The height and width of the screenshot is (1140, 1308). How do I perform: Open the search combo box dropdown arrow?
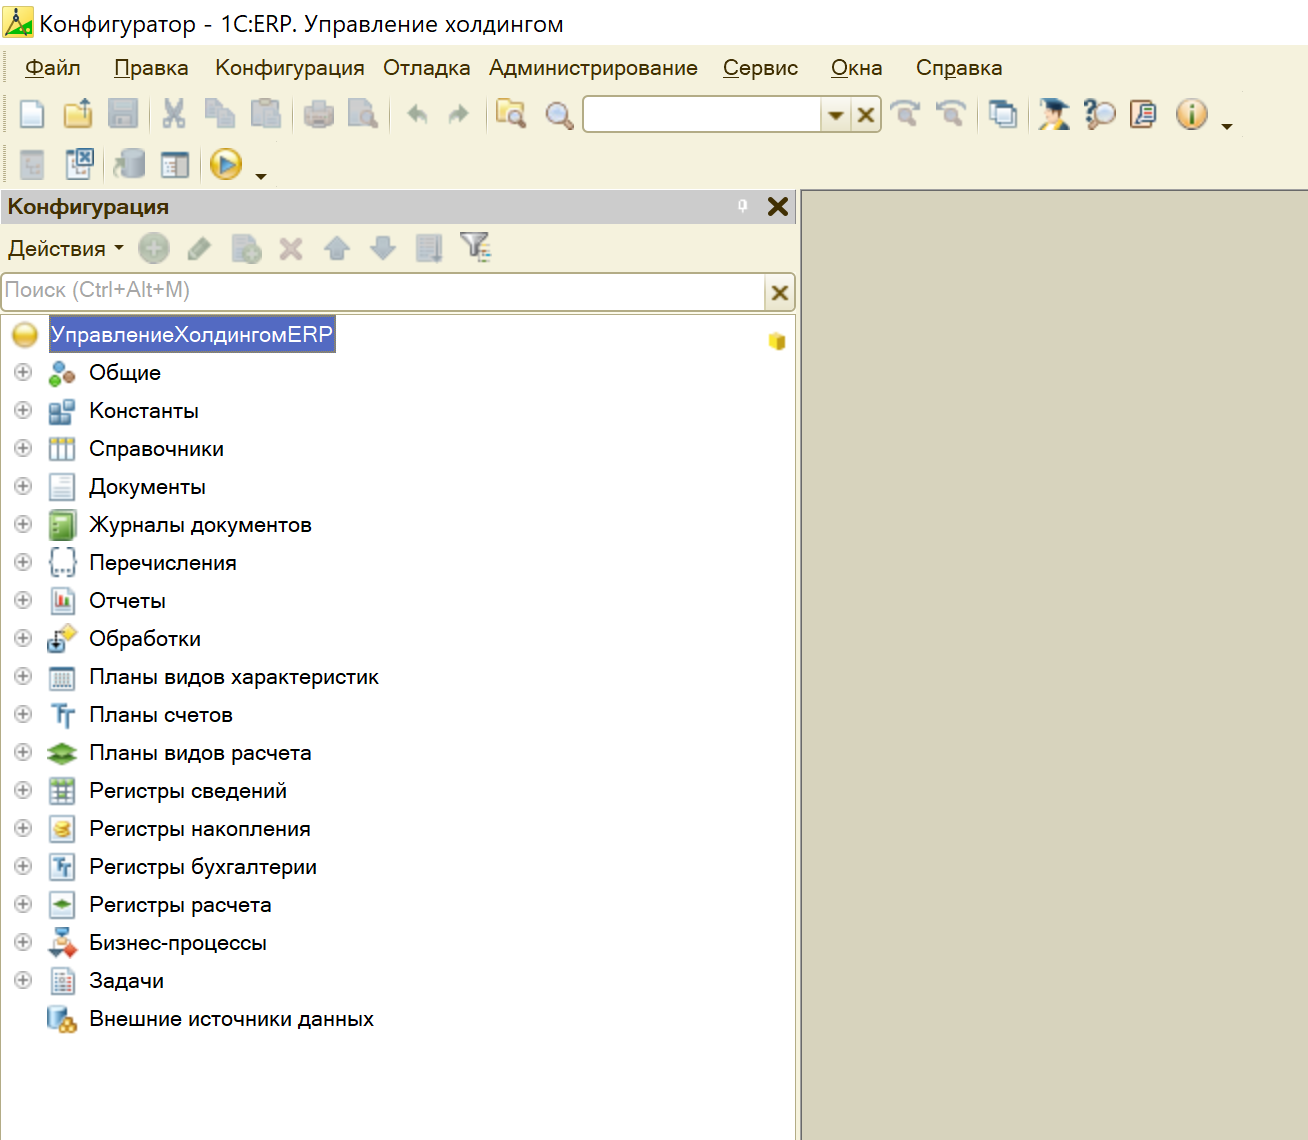coord(836,115)
